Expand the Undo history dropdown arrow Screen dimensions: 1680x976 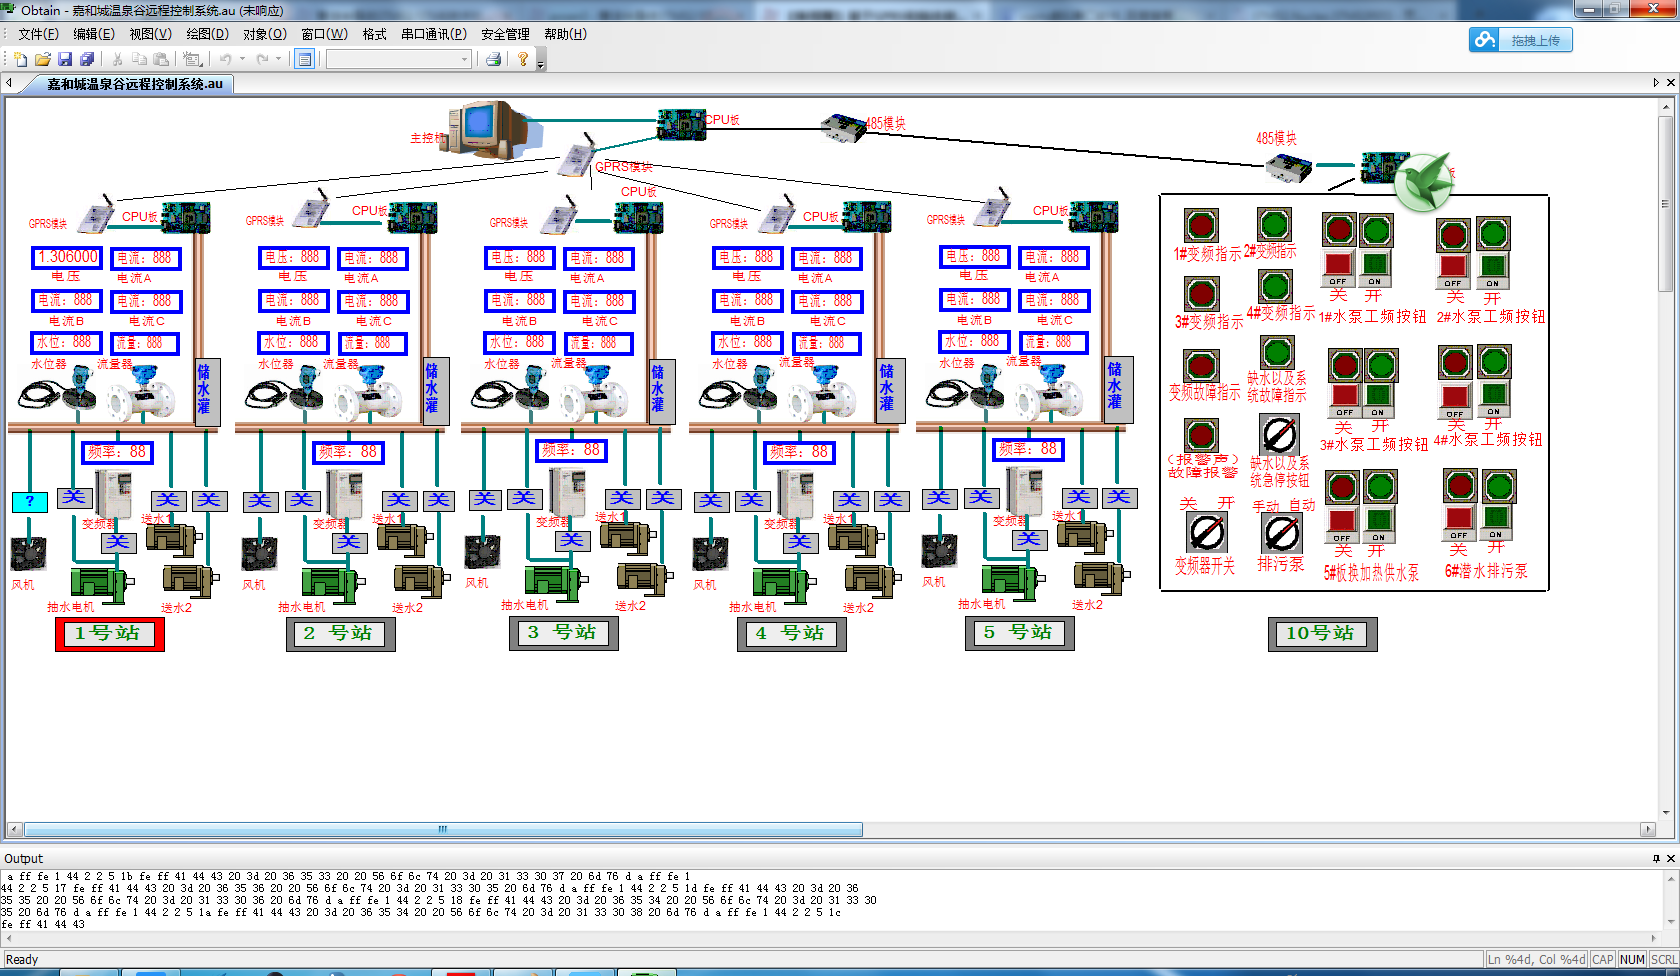[242, 59]
